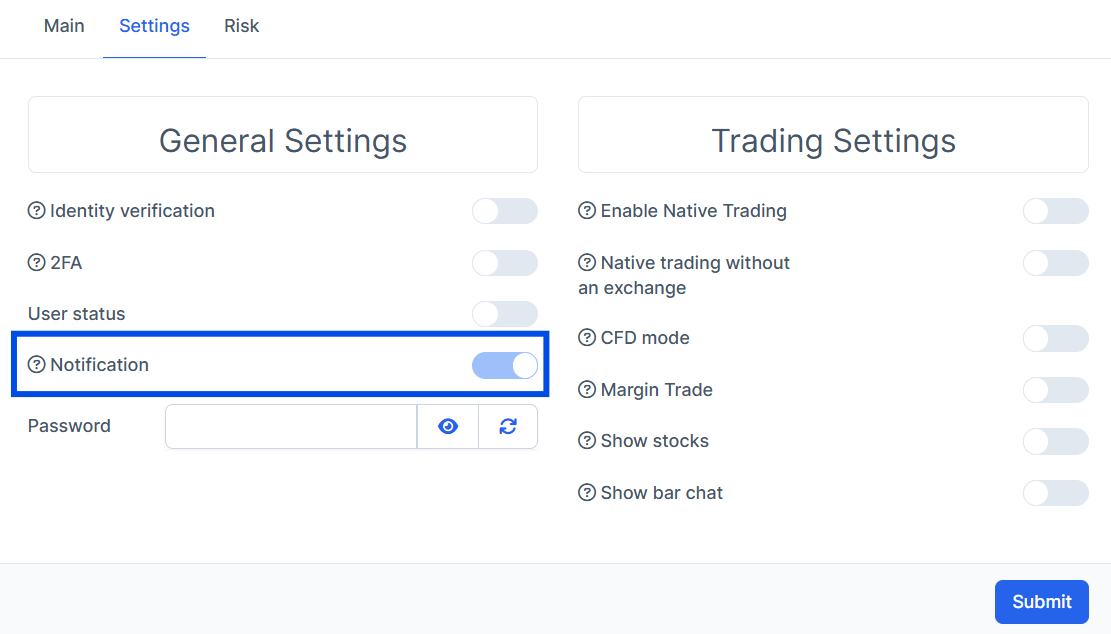Switch to the Main tab
1111x634 pixels.
pos(64,26)
